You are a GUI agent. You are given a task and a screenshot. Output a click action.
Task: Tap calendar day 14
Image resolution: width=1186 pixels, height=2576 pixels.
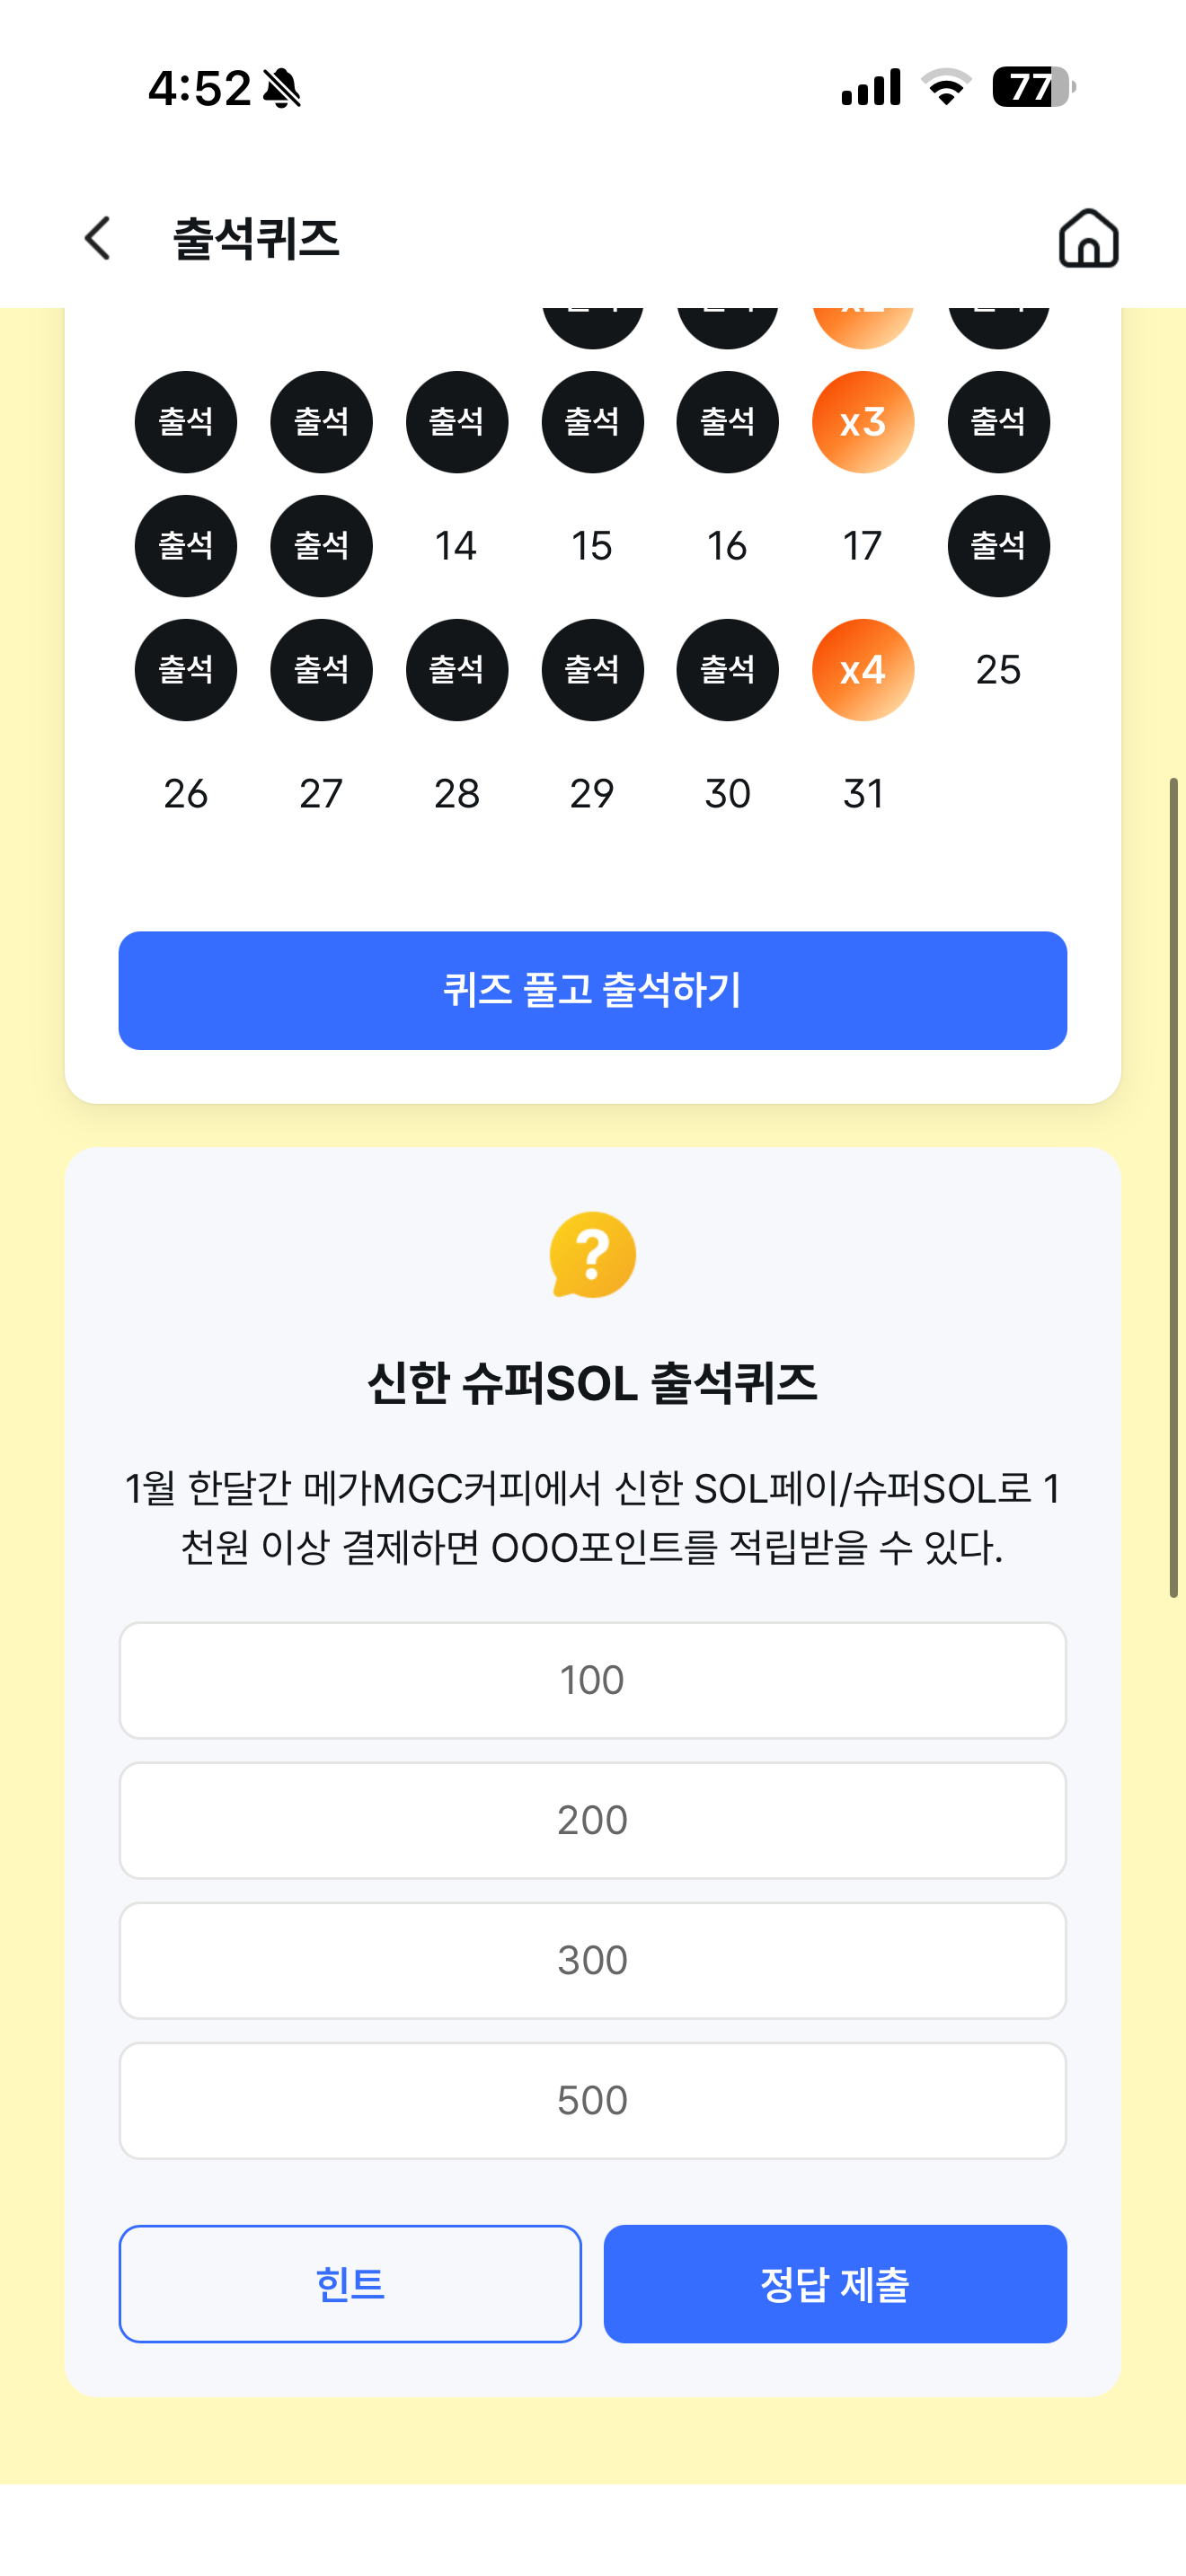click(456, 546)
